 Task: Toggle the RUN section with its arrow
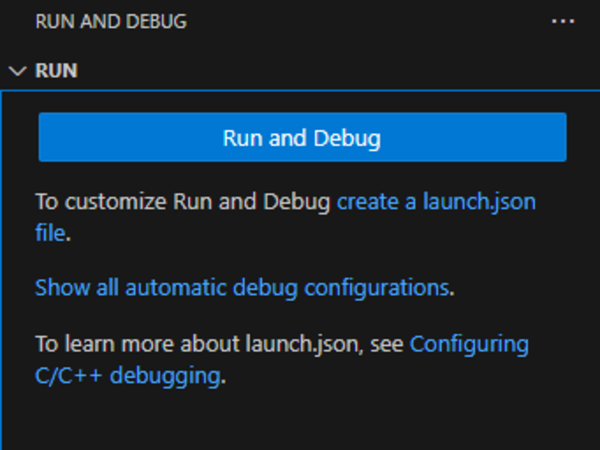coord(17,71)
